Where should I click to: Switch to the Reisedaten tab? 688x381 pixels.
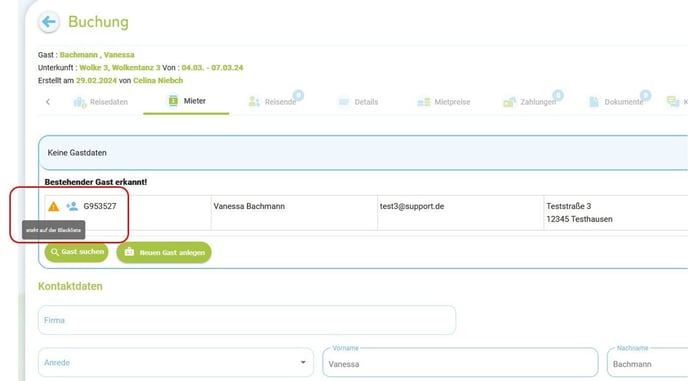[x=101, y=102]
